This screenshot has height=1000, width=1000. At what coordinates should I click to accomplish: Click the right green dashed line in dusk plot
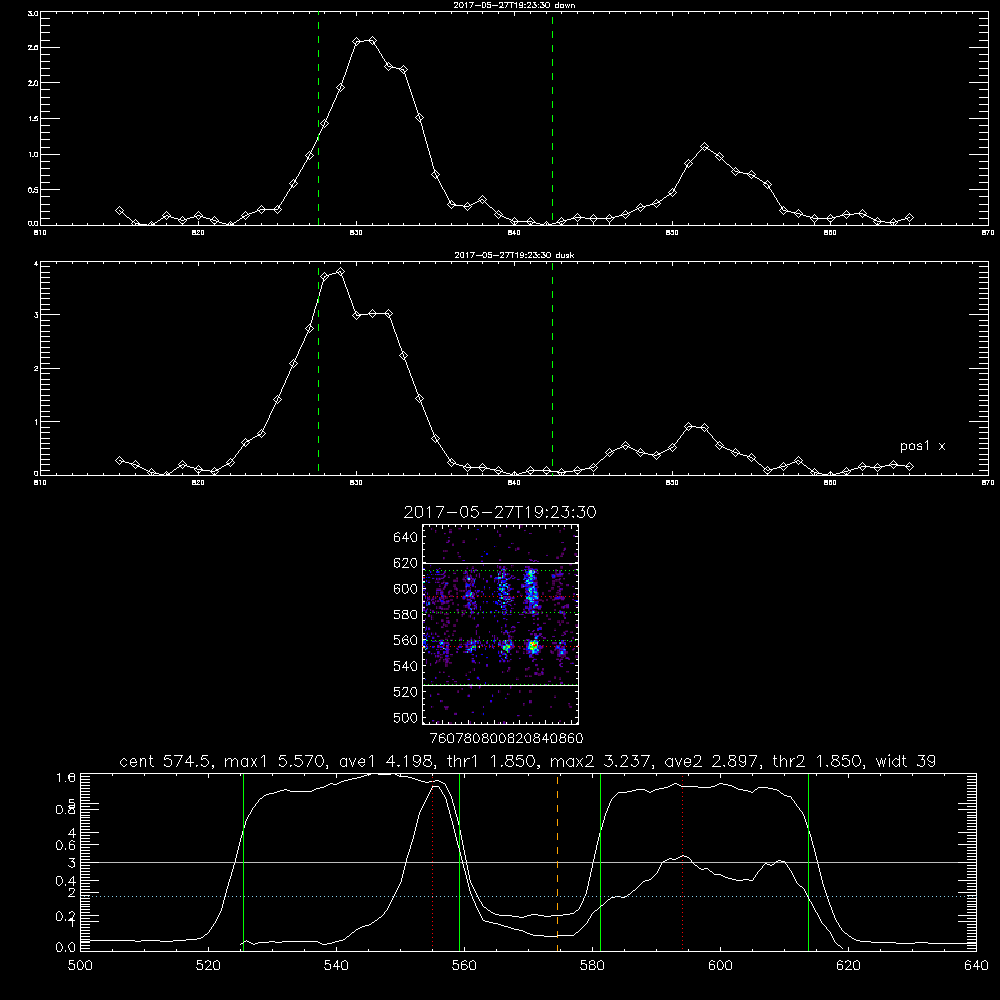(552, 369)
